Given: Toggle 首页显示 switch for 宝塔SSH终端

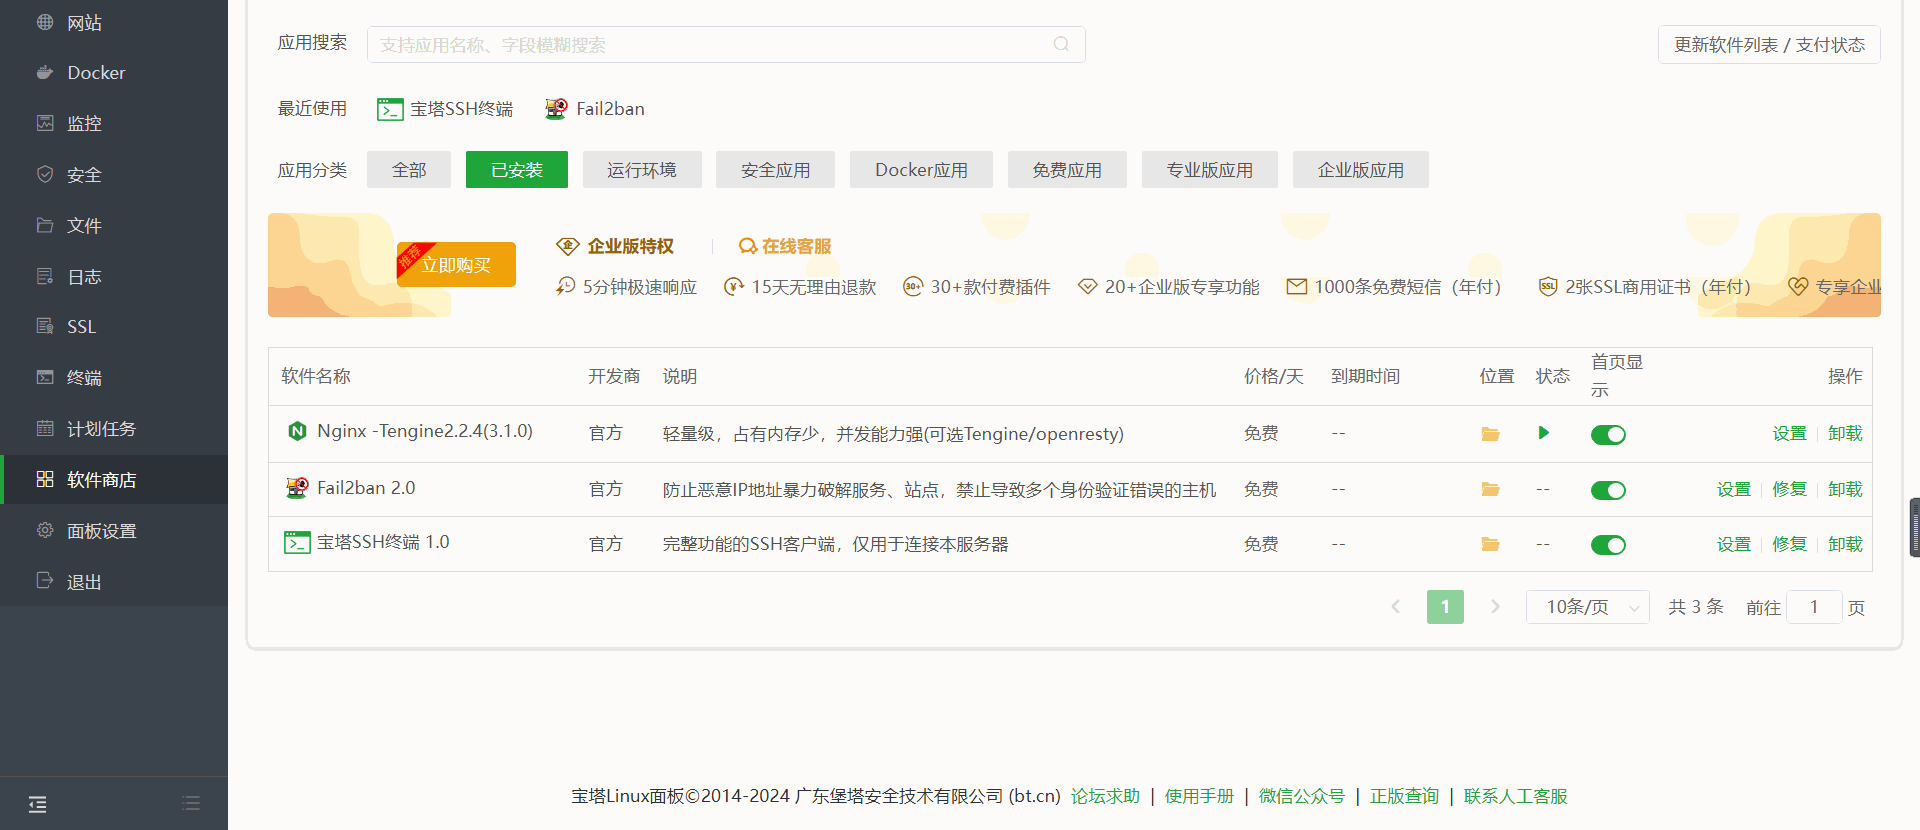Looking at the screenshot, I should [x=1608, y=545].
